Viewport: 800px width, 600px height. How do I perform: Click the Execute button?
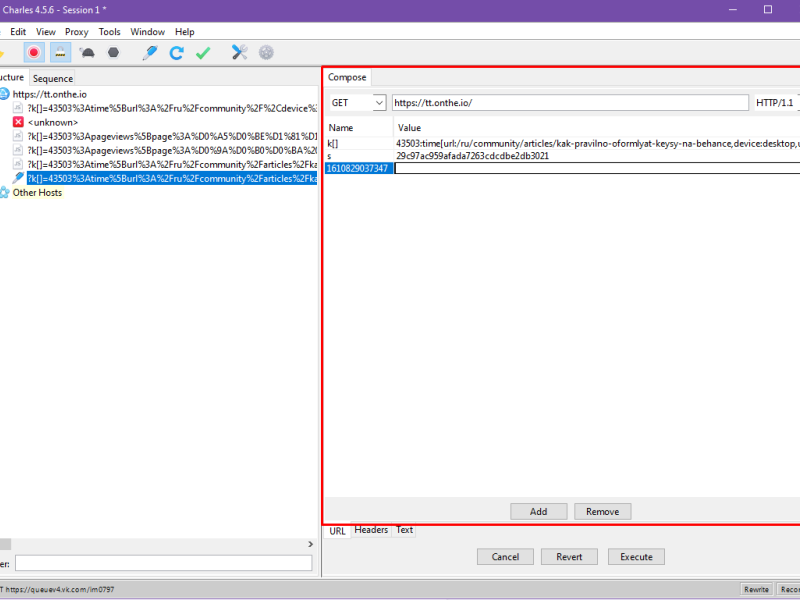pos(636,557)
